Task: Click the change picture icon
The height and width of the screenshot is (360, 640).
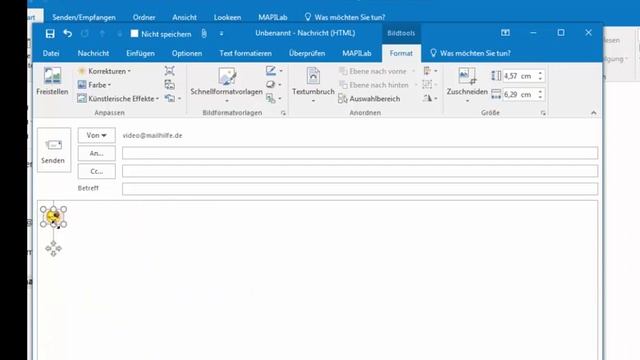Action: click(x=169, y=84)
